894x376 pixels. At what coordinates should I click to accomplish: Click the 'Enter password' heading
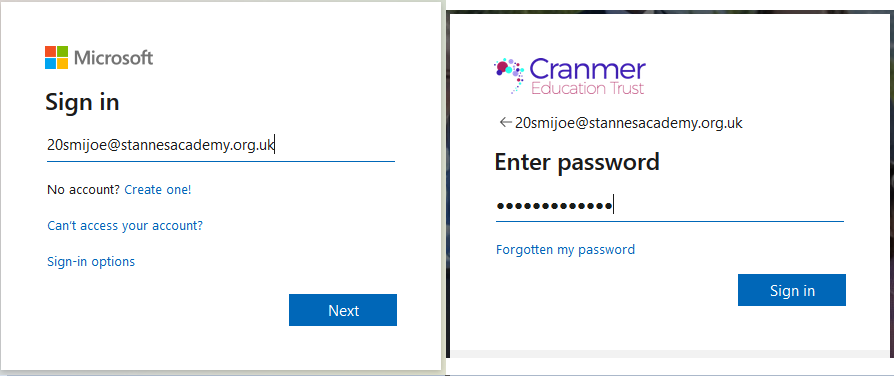click(x=577, y=162)
